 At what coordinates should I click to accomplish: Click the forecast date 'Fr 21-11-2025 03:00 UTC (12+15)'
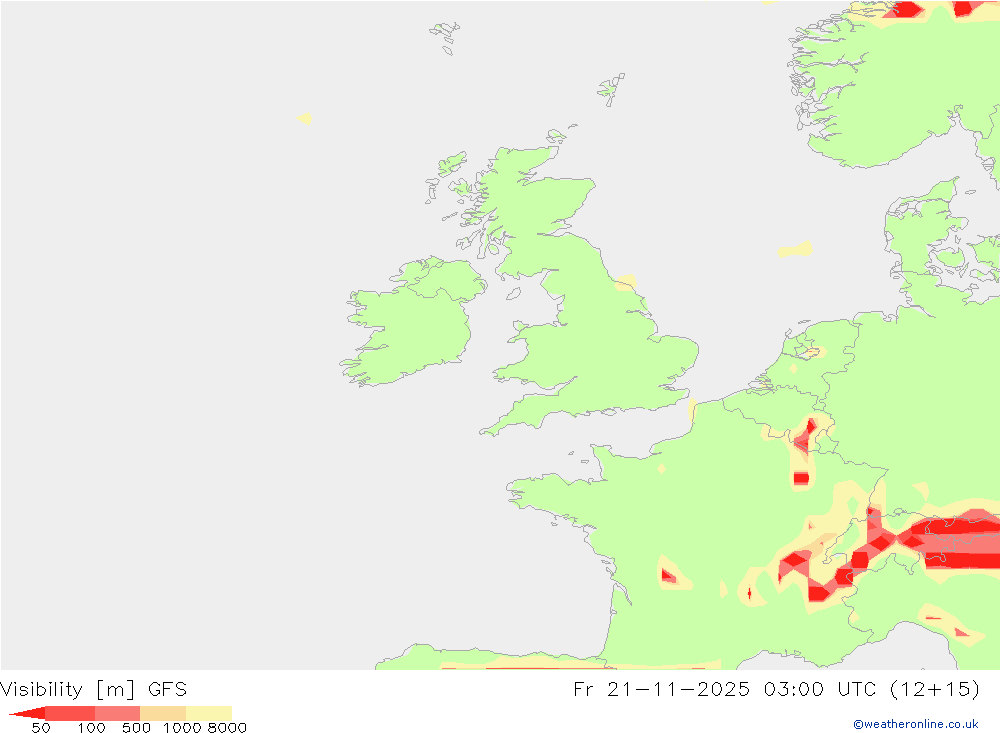(776, 690)
